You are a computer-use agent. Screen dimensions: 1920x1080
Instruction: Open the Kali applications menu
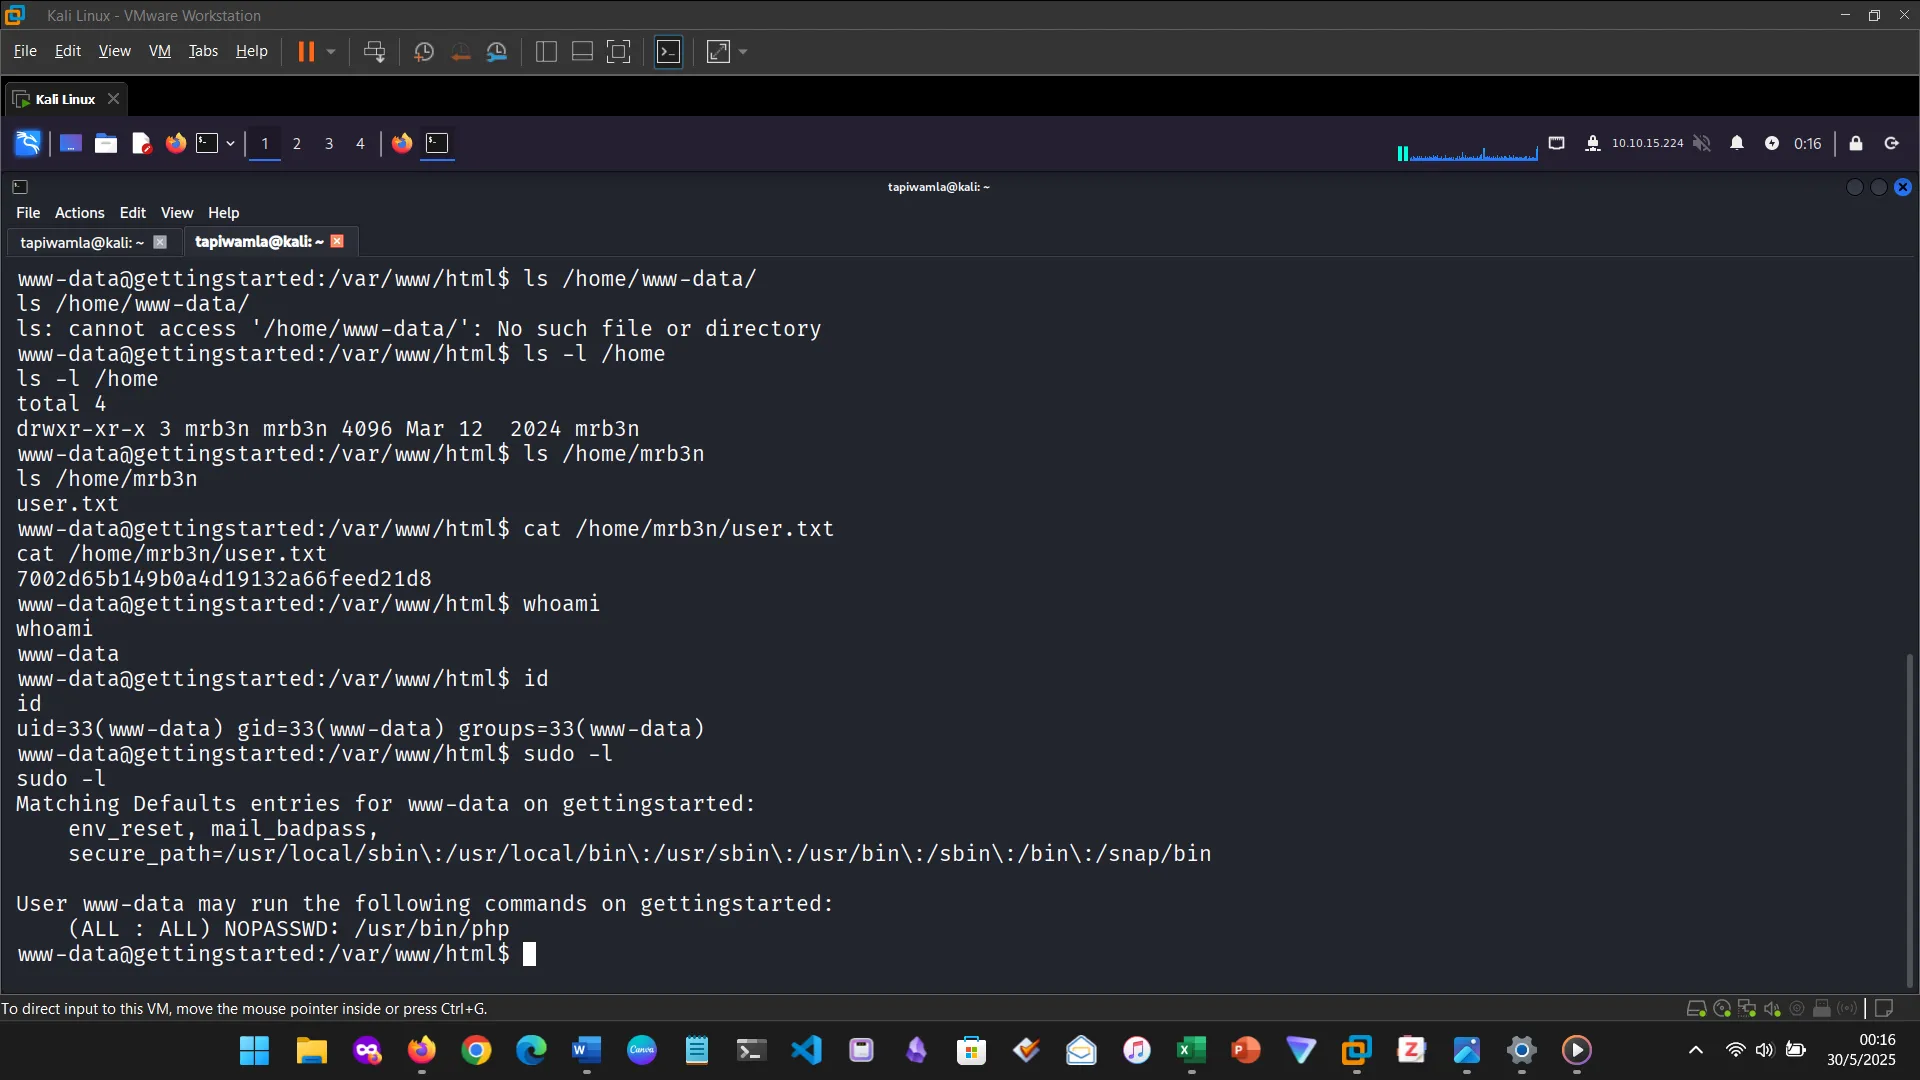27,143
